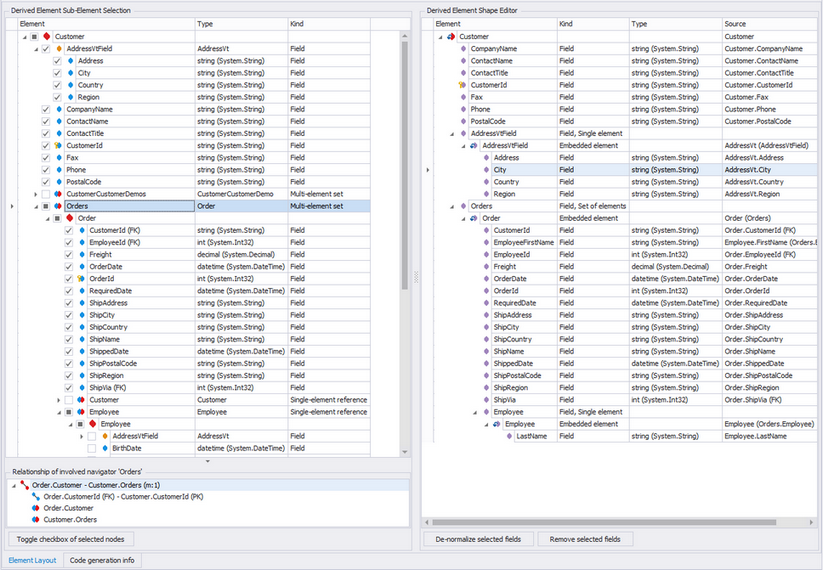Switch to the Code generation info tab
823x570 pixels.
tap(101, 560)
